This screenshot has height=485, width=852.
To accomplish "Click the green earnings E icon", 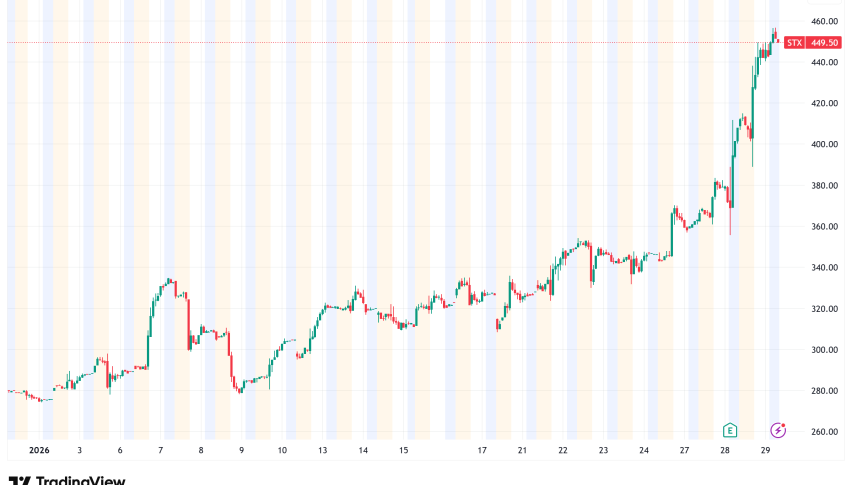I will [x=730, y=429].
